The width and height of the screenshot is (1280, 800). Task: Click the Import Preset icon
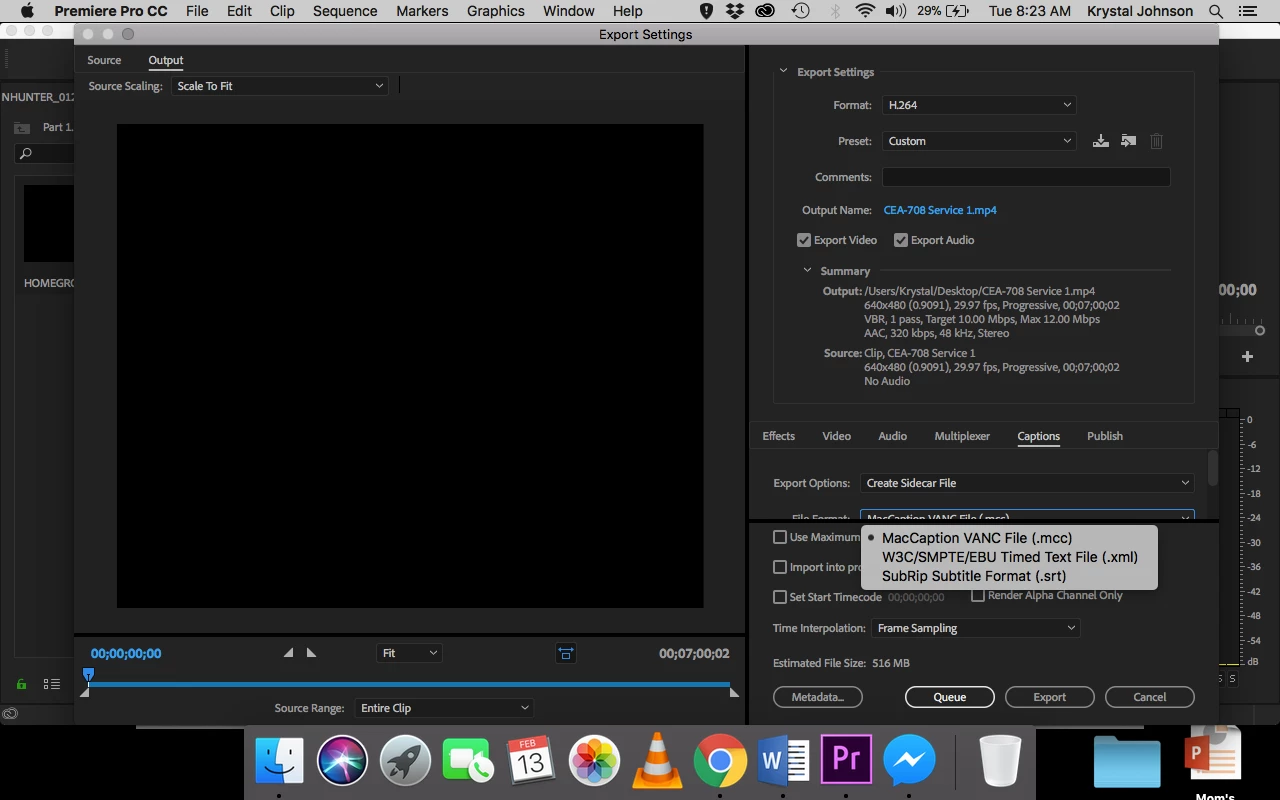point(1128,141)
